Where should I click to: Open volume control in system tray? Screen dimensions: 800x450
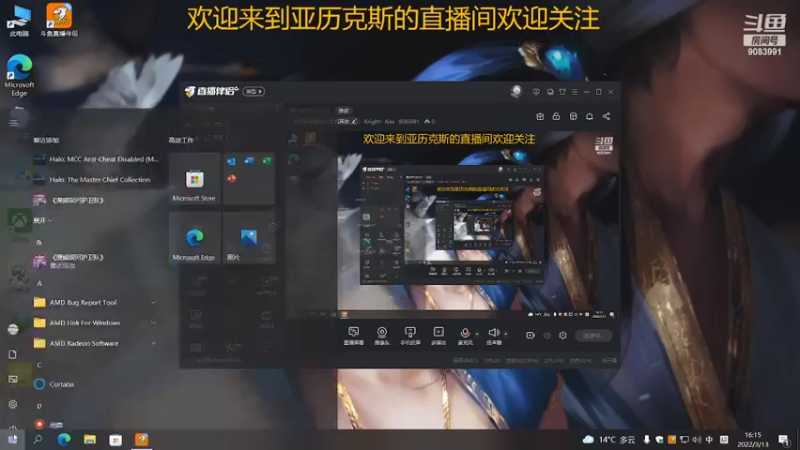pos(697,439)
